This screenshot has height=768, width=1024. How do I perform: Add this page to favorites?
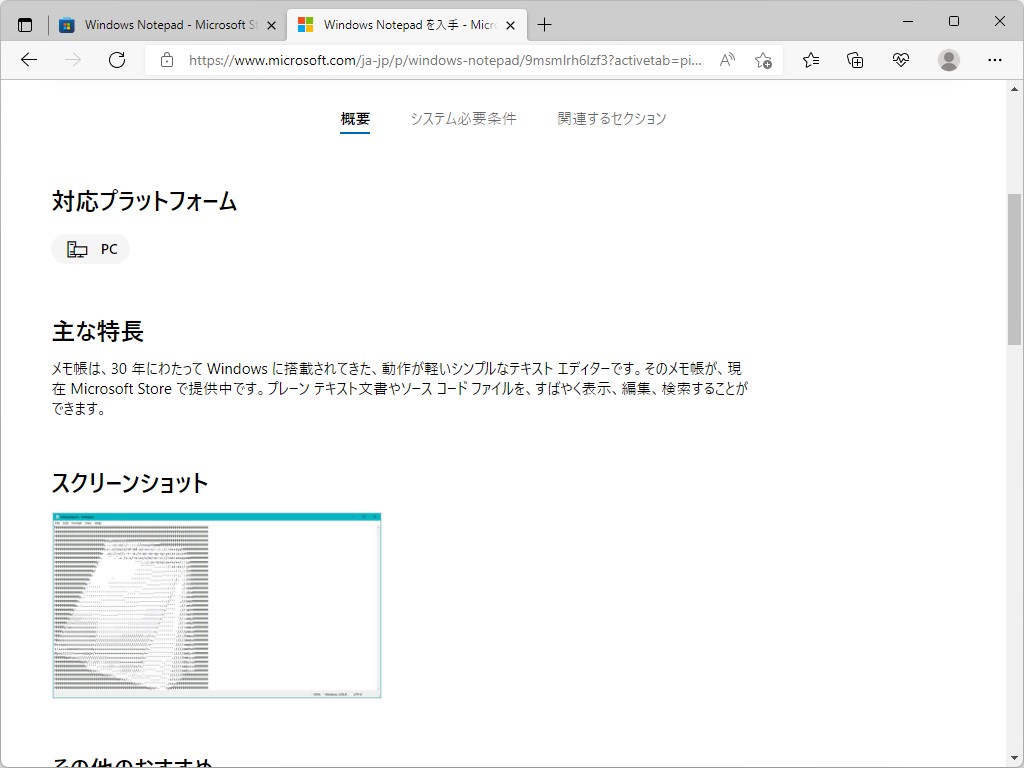[x=764, y=60]
